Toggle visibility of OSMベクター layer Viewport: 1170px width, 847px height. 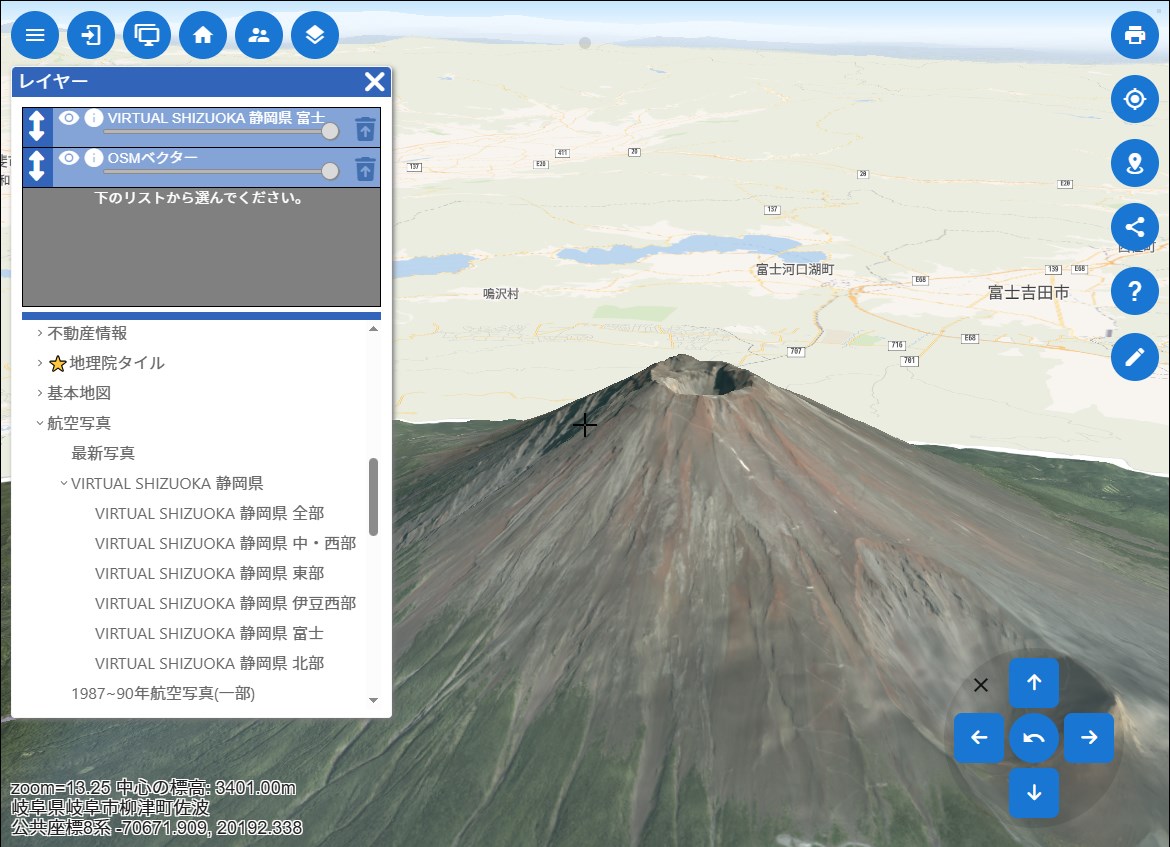[x=69, y=158]
